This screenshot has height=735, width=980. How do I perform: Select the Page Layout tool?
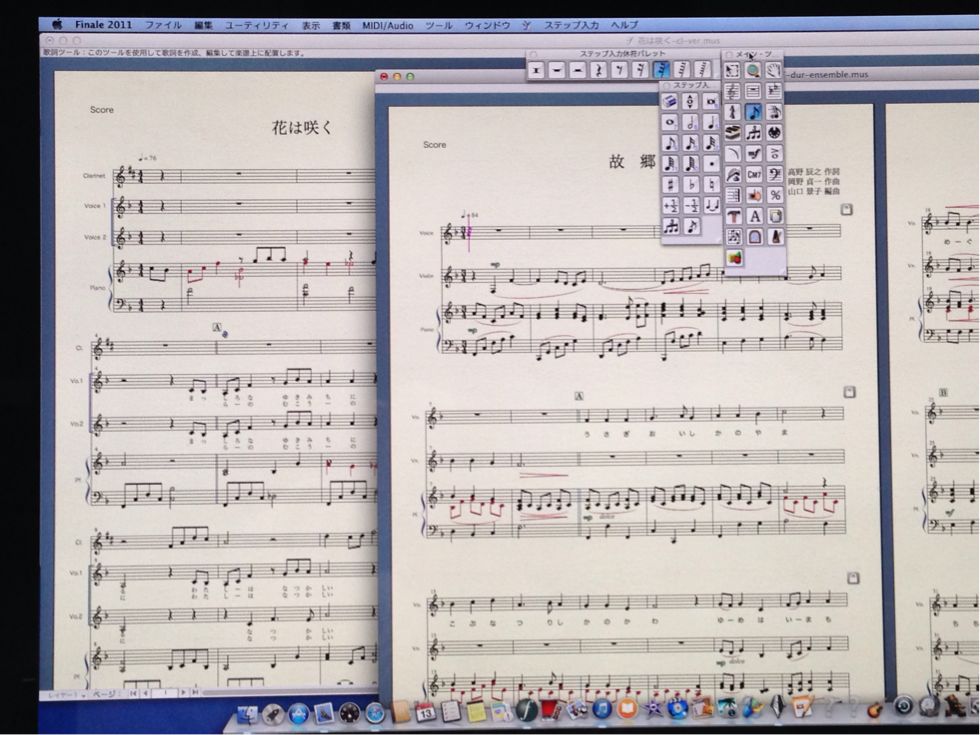(x=775, y=216)
